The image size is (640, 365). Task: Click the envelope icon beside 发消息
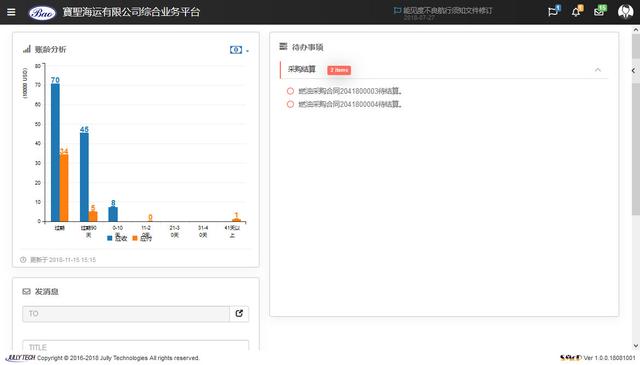point(27,292)
